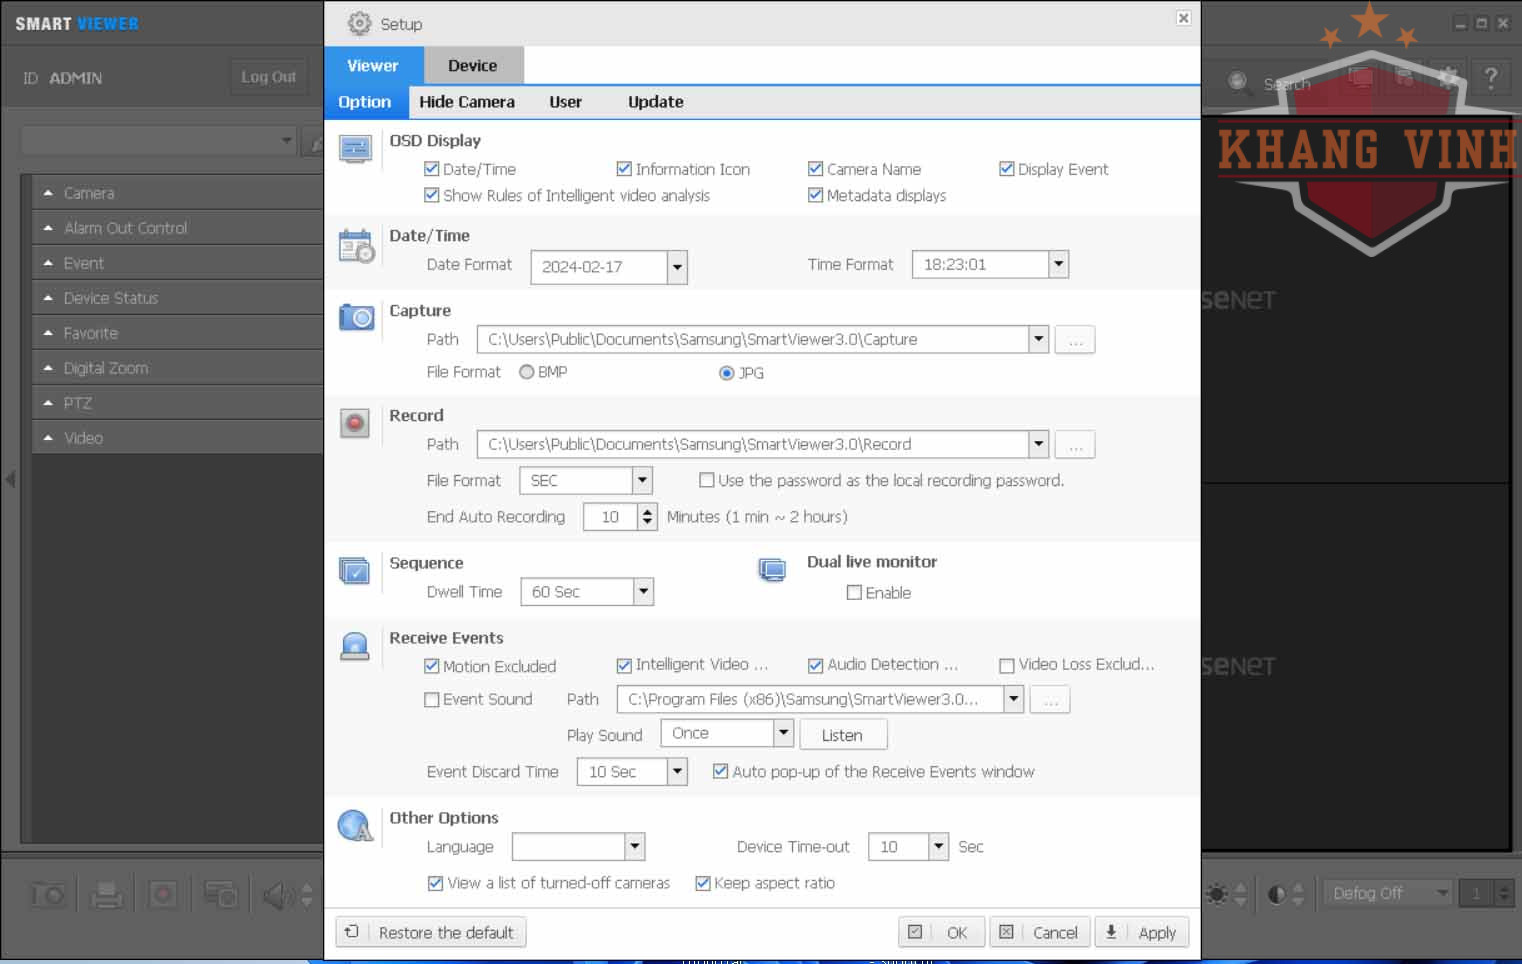Viewport: 1522px width, 964px height.
Task: Check the Event Sound checkbox
Action: (x=432, y=700)
